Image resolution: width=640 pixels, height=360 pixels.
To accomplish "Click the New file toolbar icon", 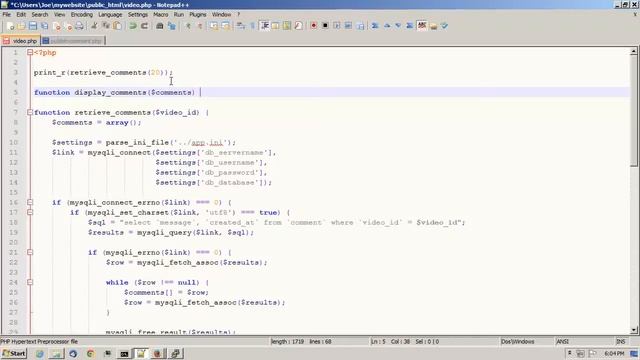I will (x=11, y=26).
